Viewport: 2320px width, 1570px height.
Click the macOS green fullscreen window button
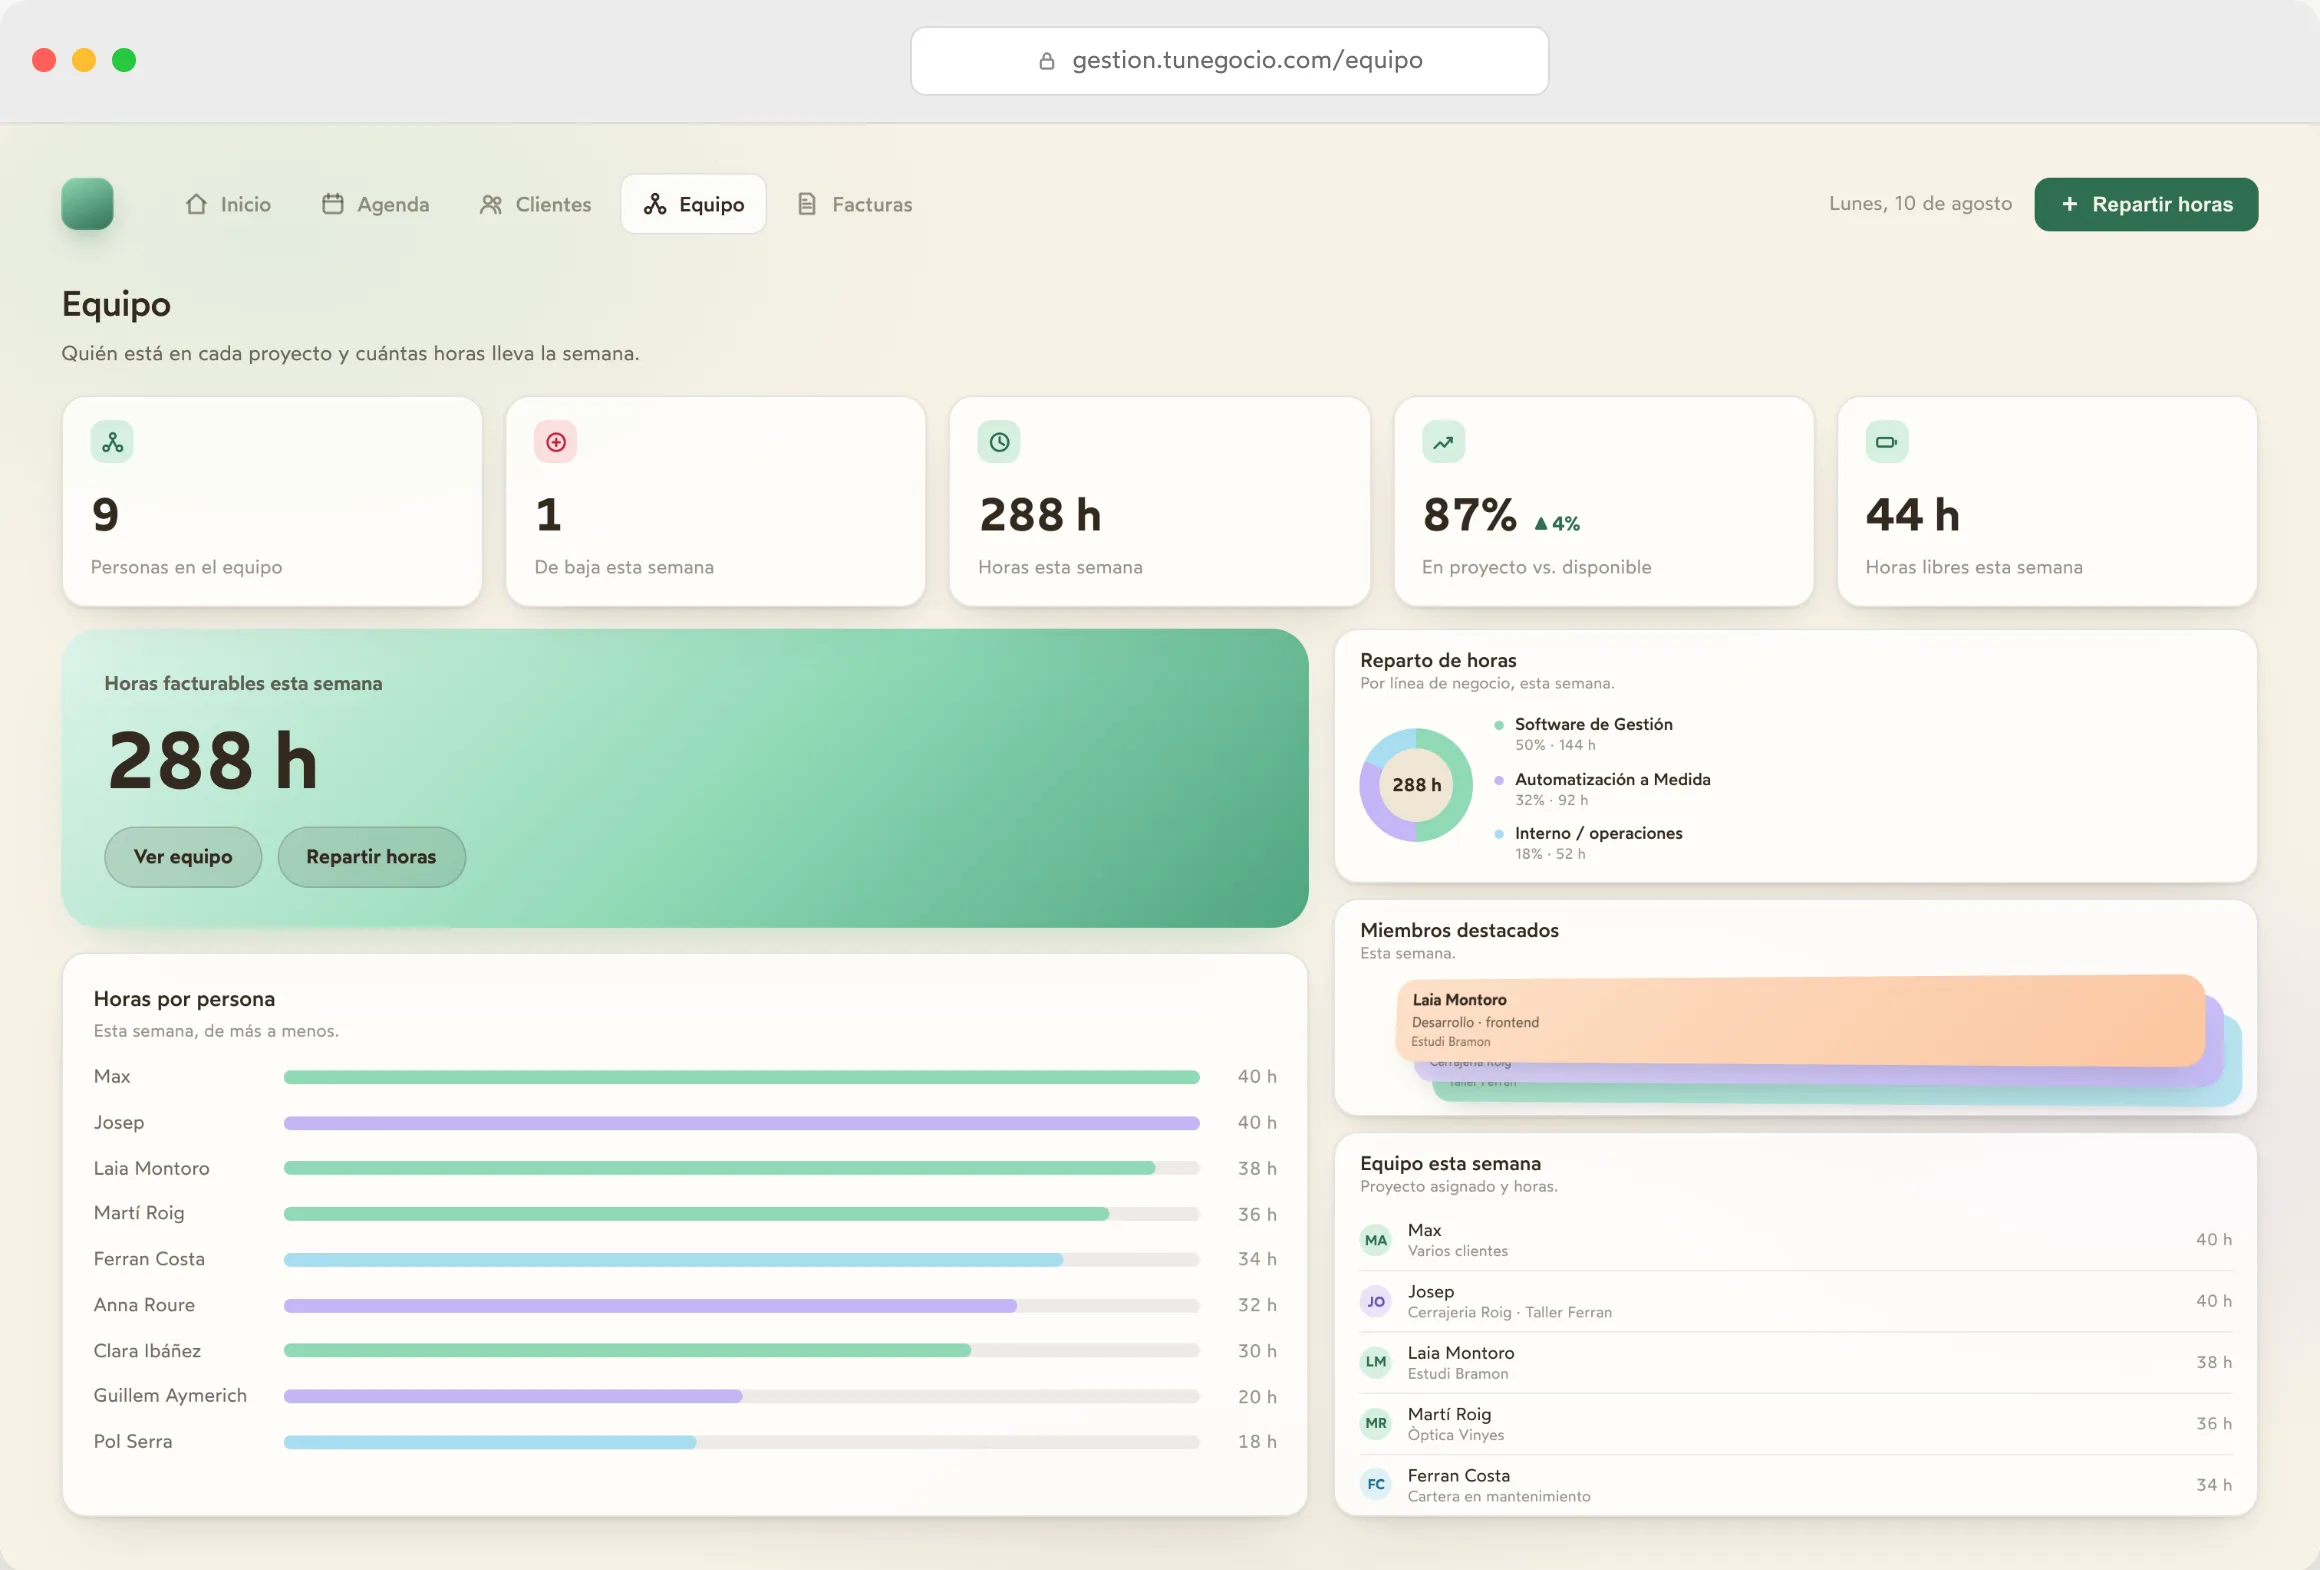tap(124, 61)
